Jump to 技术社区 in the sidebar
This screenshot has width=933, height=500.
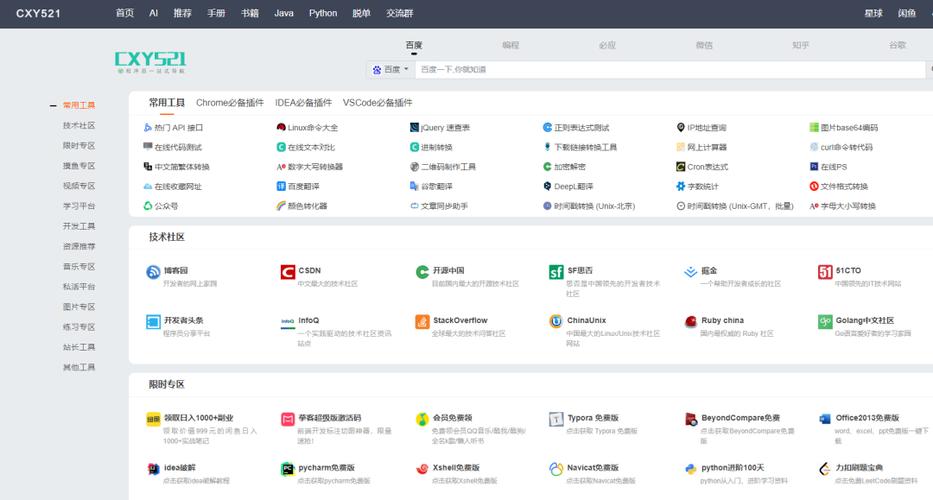click(79, 126)
